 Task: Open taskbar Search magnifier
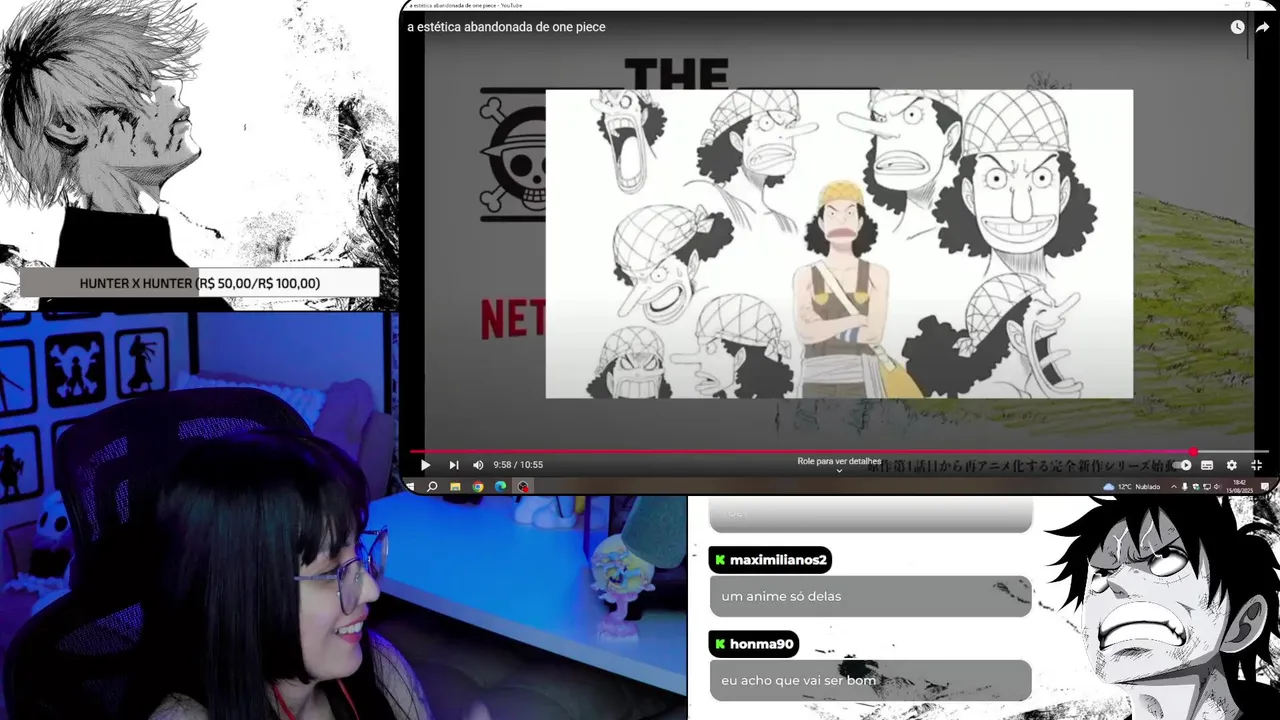(432, 487)
